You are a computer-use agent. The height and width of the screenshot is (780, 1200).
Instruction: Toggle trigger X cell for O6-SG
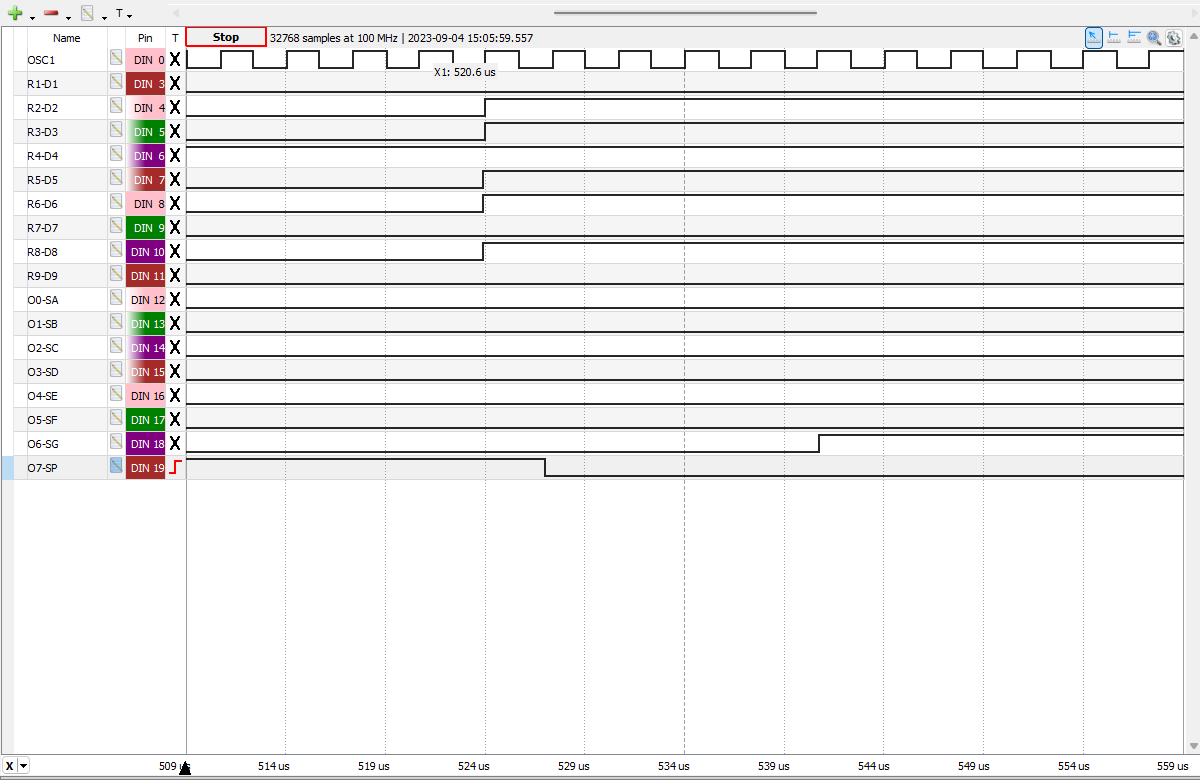175,443
